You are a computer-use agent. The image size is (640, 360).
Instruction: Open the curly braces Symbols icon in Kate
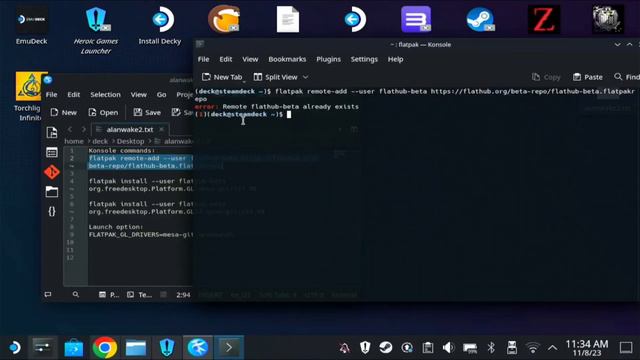coord(52,211)
